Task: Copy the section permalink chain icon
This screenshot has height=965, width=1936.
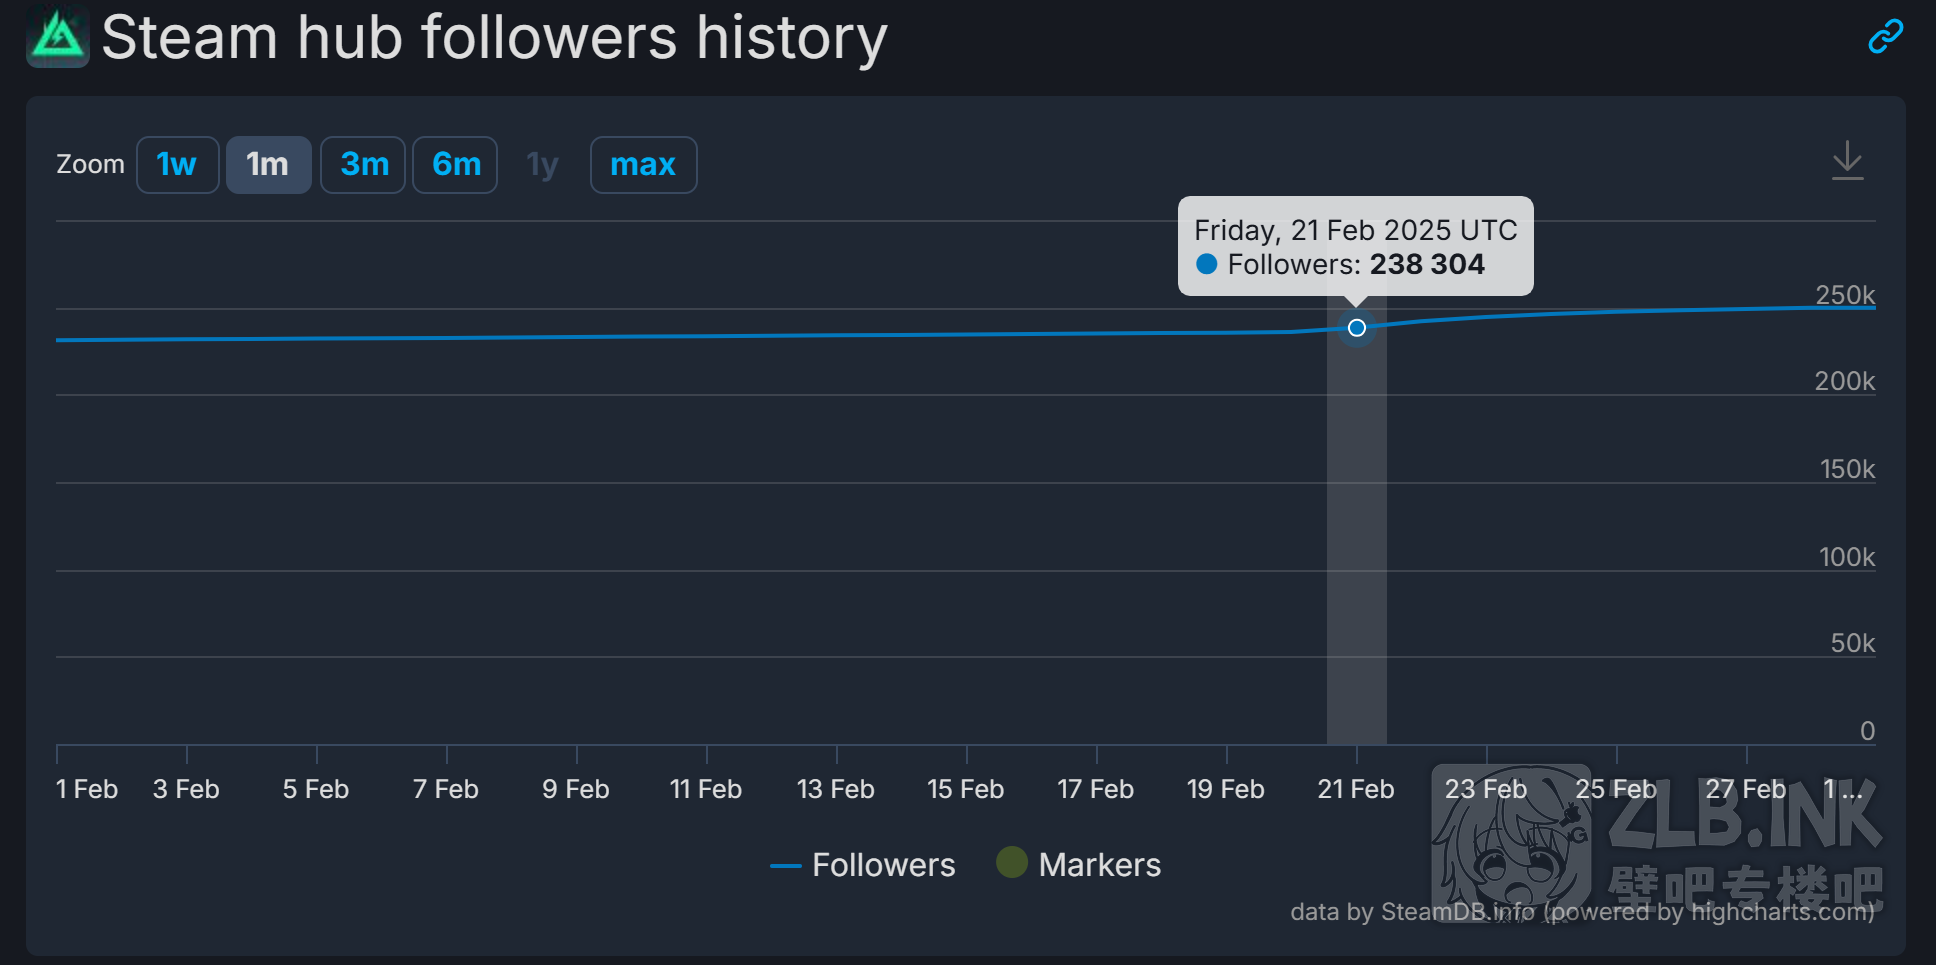Action: [1885, 37]
